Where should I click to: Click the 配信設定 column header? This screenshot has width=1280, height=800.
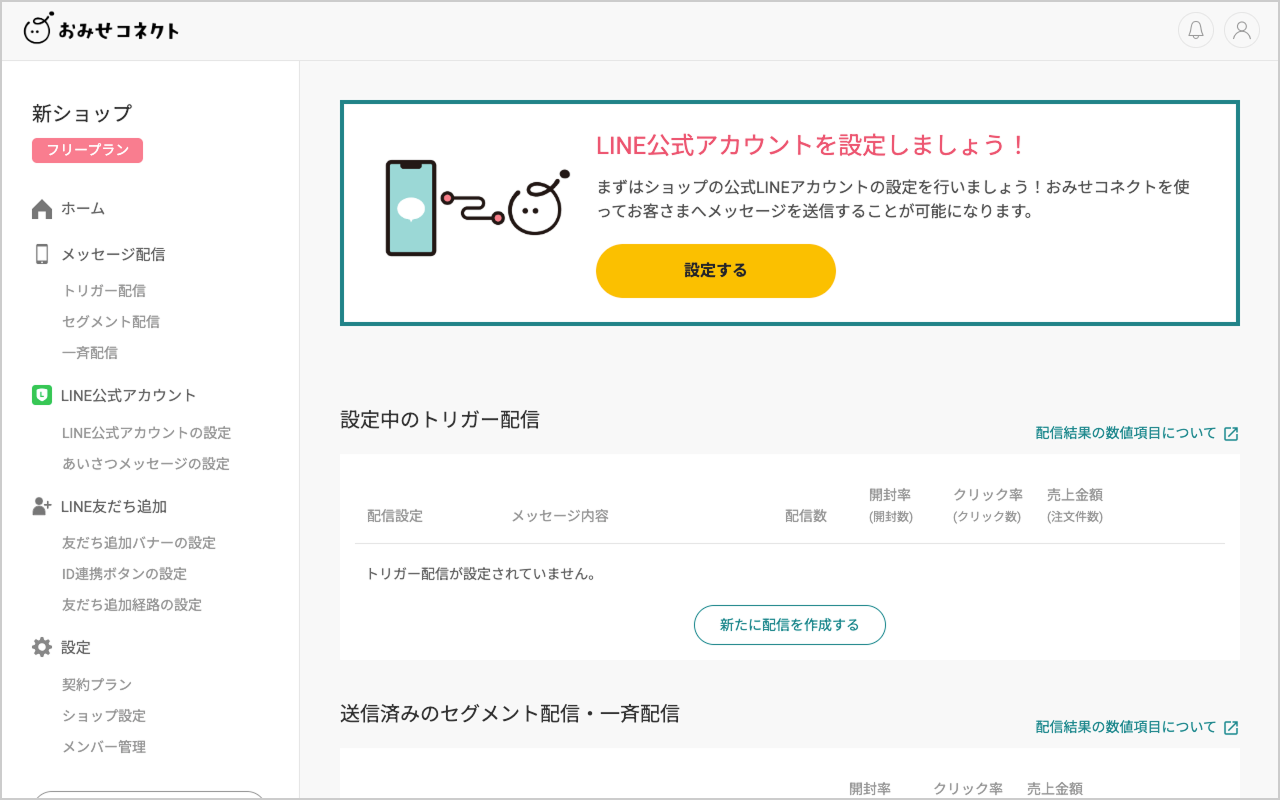395,516
